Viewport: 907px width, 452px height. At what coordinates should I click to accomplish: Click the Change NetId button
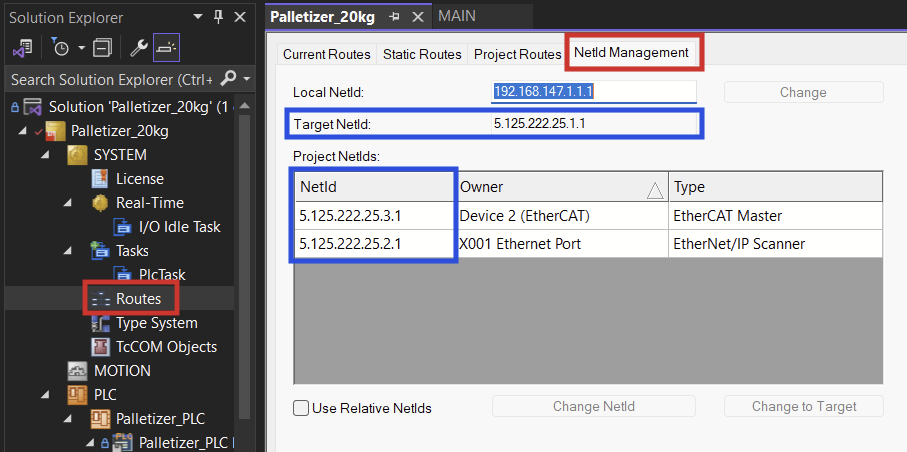click(593, 406)
